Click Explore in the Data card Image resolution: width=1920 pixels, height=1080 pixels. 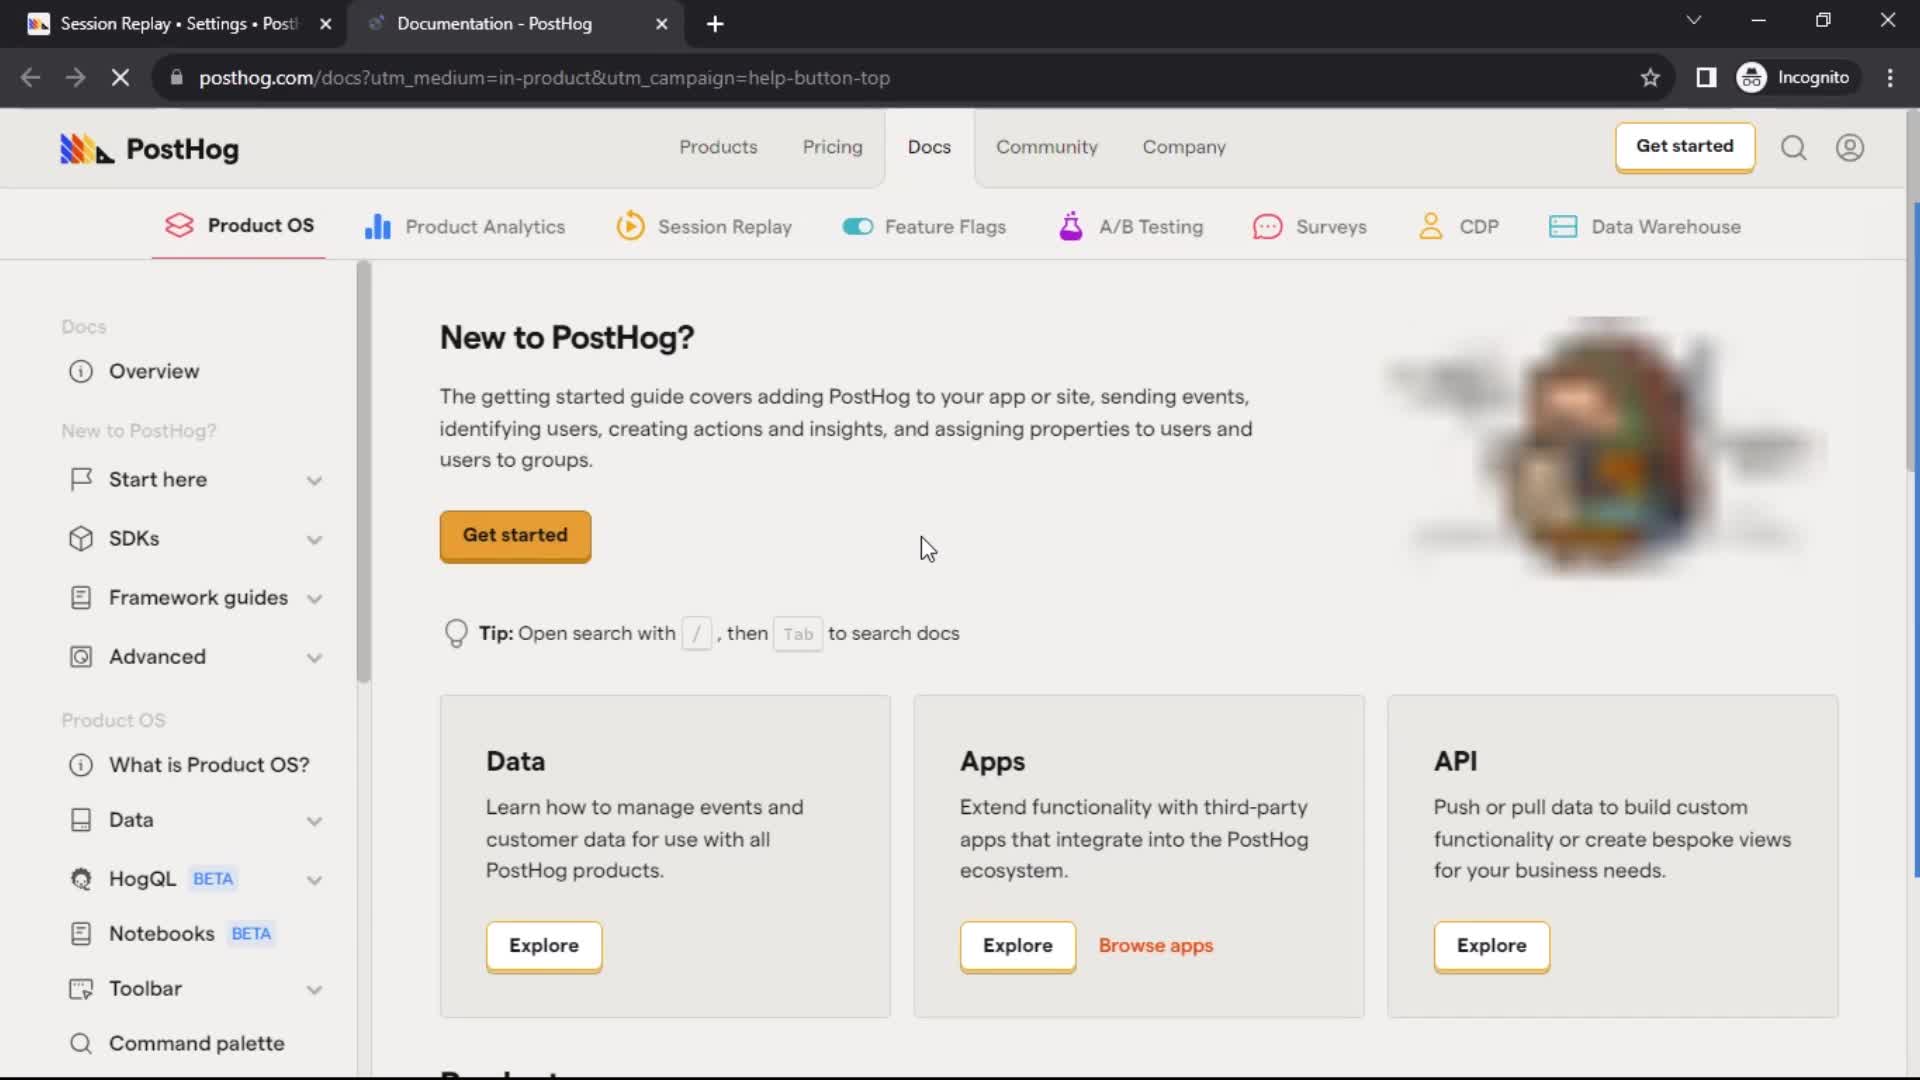(544, 946)
